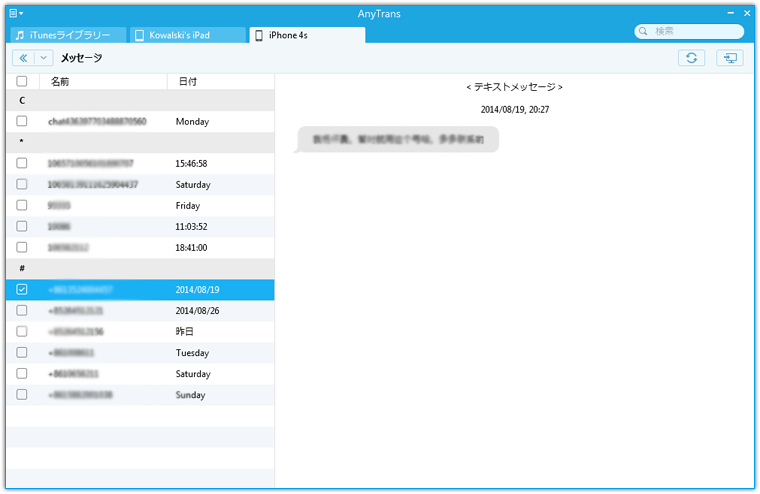Focus the 検索 search field
The height and width of the screenshot is (494, 760).
coord(689,31)
